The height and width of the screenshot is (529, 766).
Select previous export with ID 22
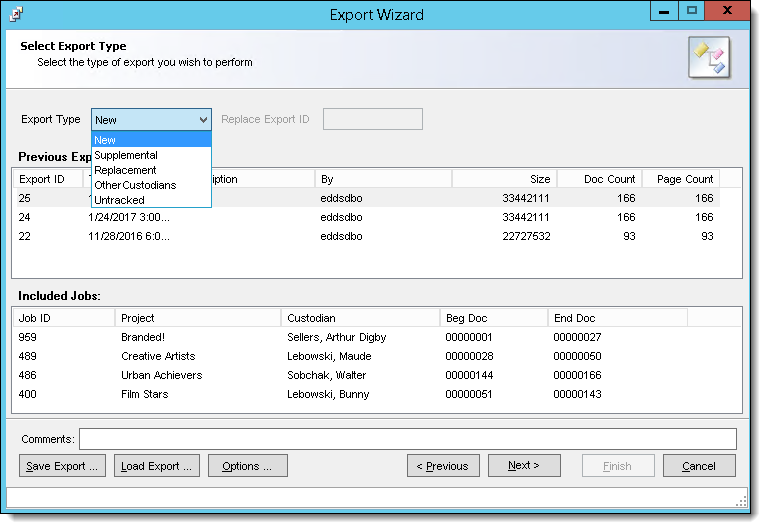click(x=368, y=236)
